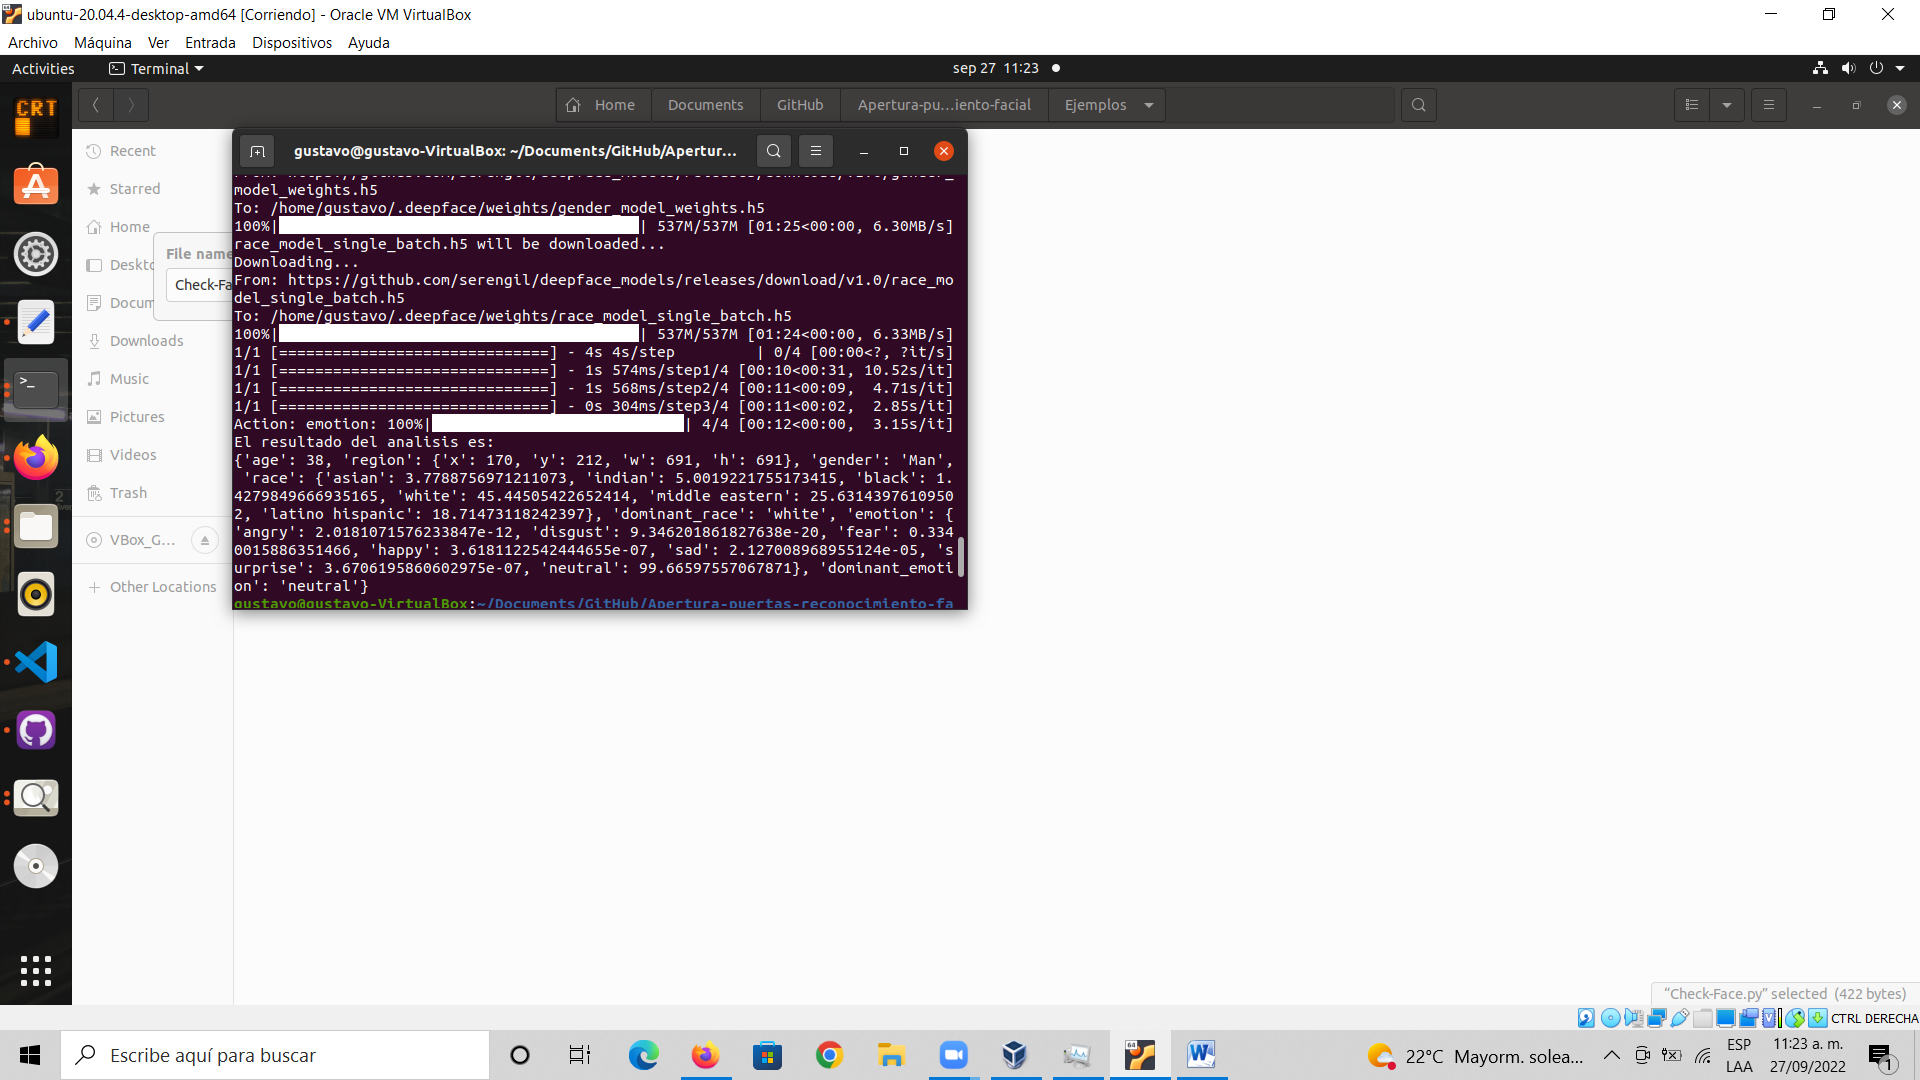The width and height of the screenshot is (1920, 1080).
Task: Open Other Locations in the sidebar
Action: click(161, 586)
